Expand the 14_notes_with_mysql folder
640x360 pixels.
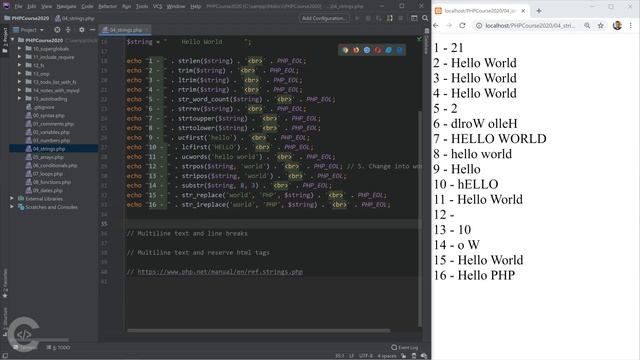click(x=19, y=90)
